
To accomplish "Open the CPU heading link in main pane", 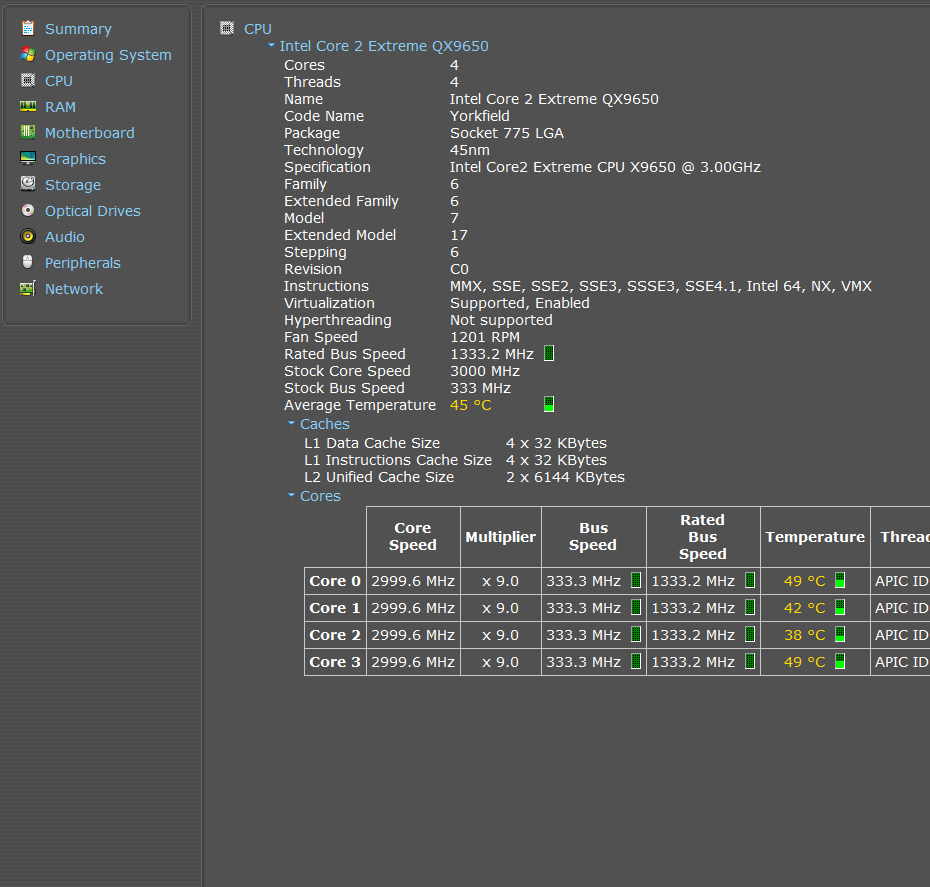I will [258, 29].
